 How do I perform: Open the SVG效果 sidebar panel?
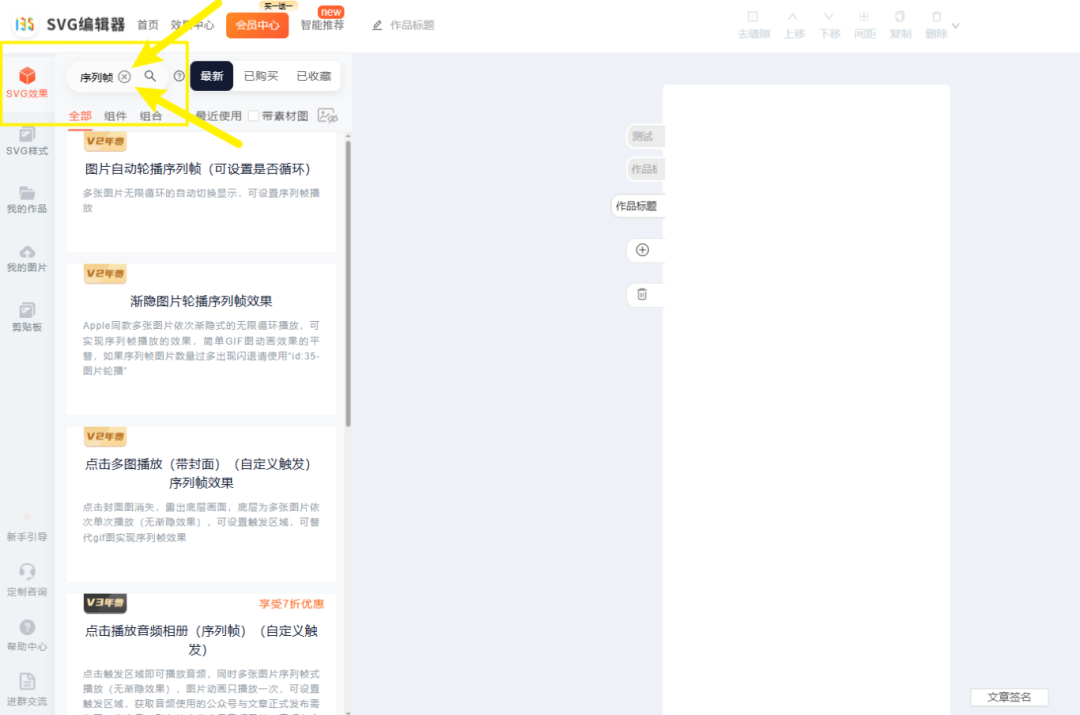(27, 82)
